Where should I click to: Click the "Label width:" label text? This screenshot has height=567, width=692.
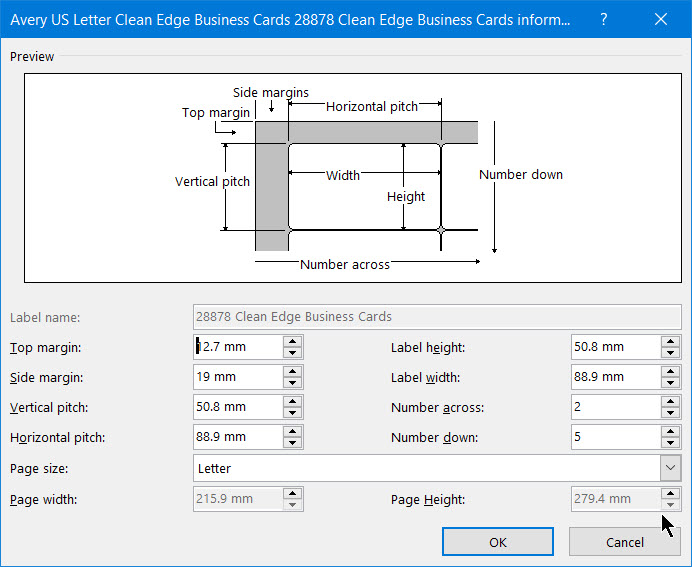[425, 378]
